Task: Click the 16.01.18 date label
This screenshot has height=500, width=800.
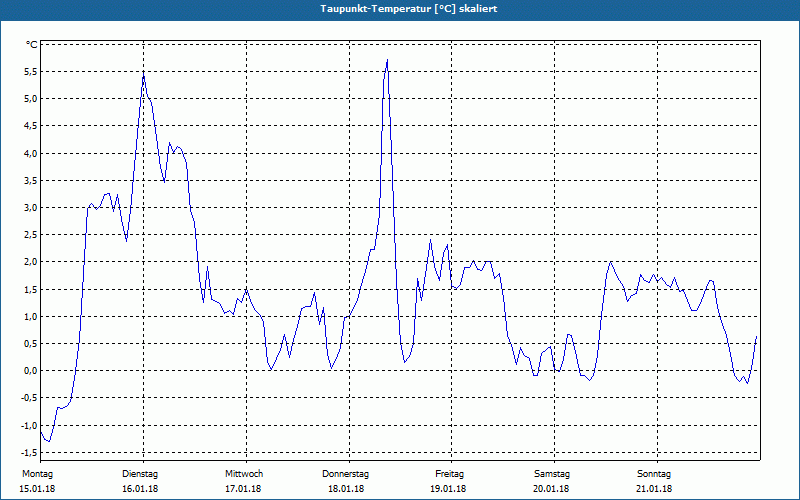Action: [140, 489]
